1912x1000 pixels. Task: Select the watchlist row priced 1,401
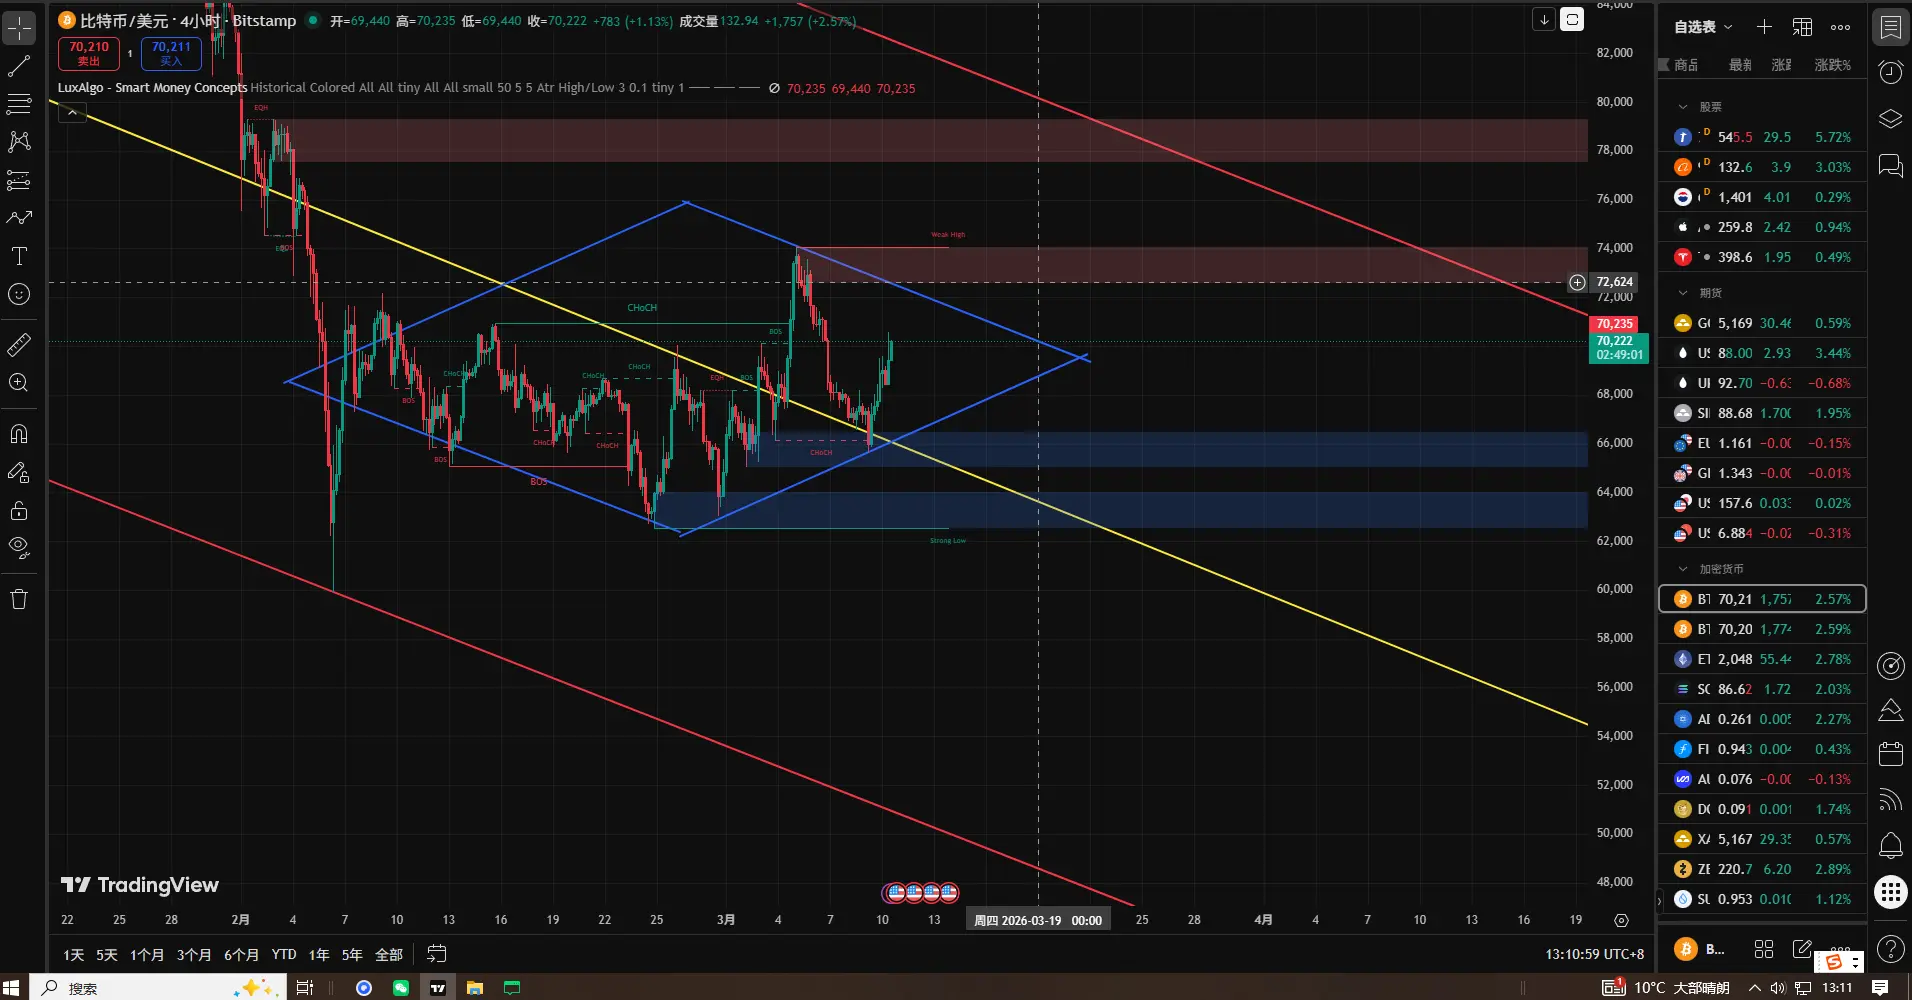(x=1762, y=197)
